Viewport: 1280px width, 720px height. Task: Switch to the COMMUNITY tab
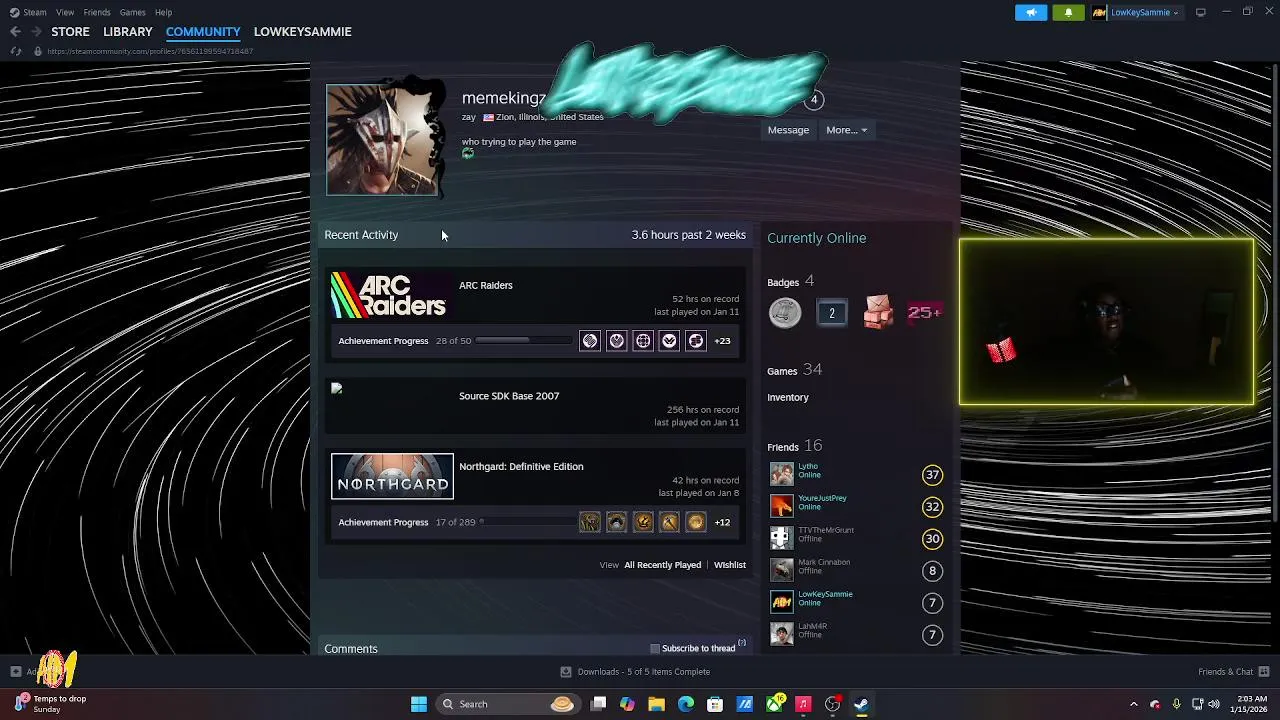pos(203,32)
